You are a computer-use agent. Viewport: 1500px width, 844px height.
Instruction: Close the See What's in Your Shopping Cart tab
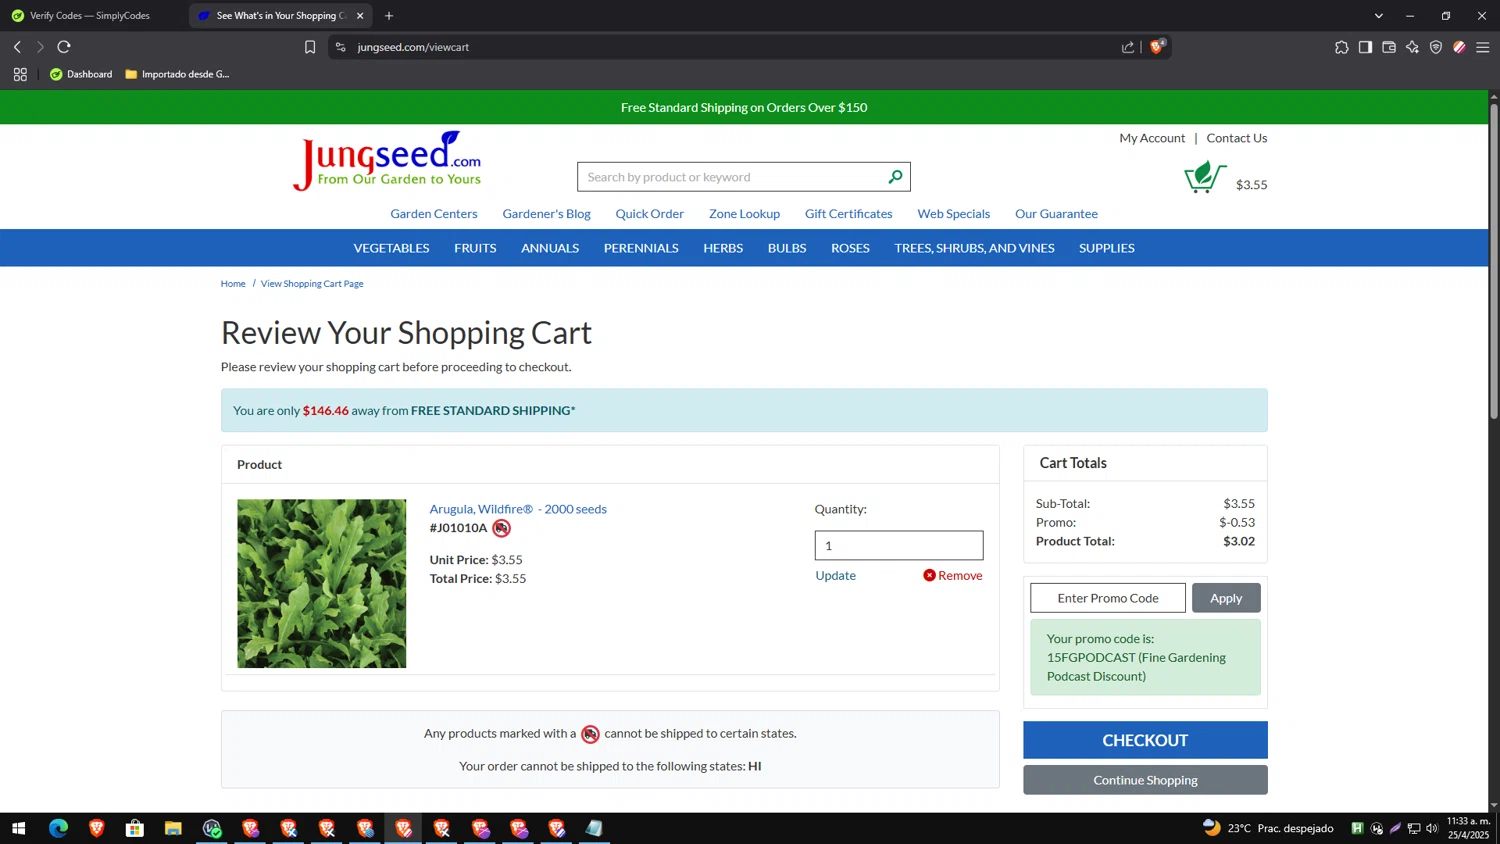pos(360,16)
